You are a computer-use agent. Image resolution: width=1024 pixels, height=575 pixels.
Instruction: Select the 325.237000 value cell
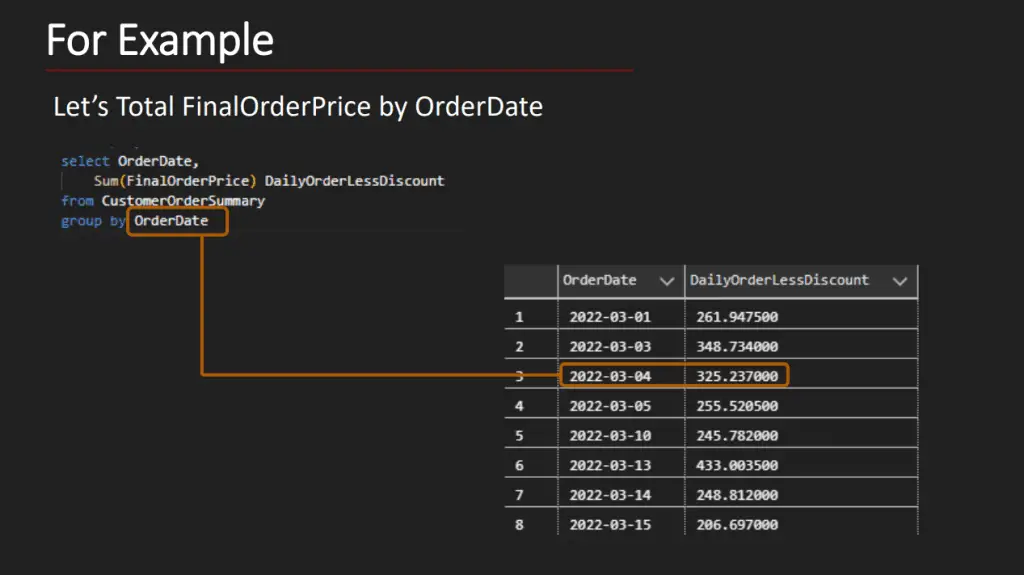point(737,376)
